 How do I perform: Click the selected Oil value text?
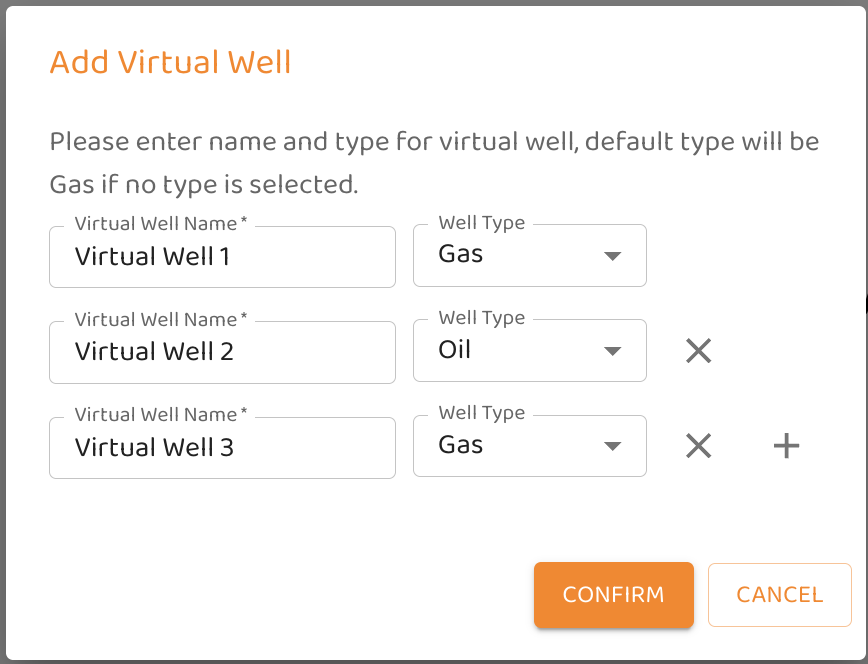click(x=455, y=350)
